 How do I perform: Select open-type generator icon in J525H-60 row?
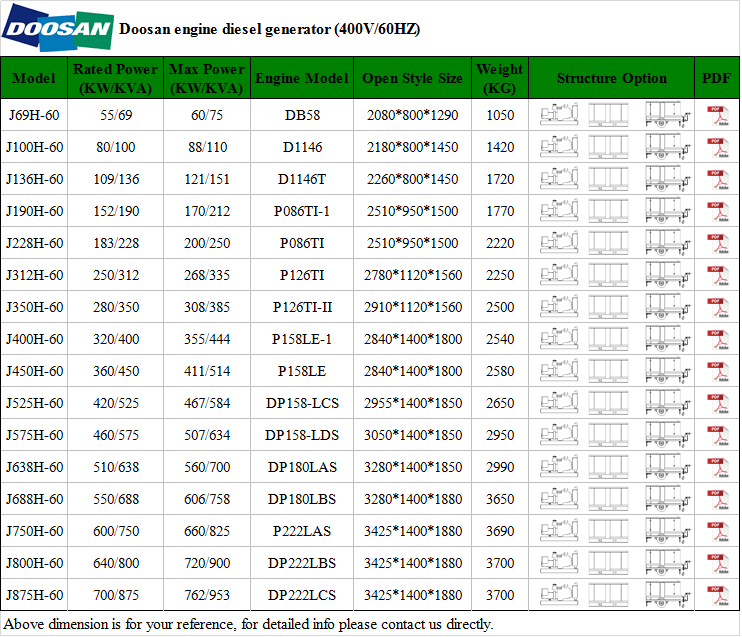coord(559,403)
